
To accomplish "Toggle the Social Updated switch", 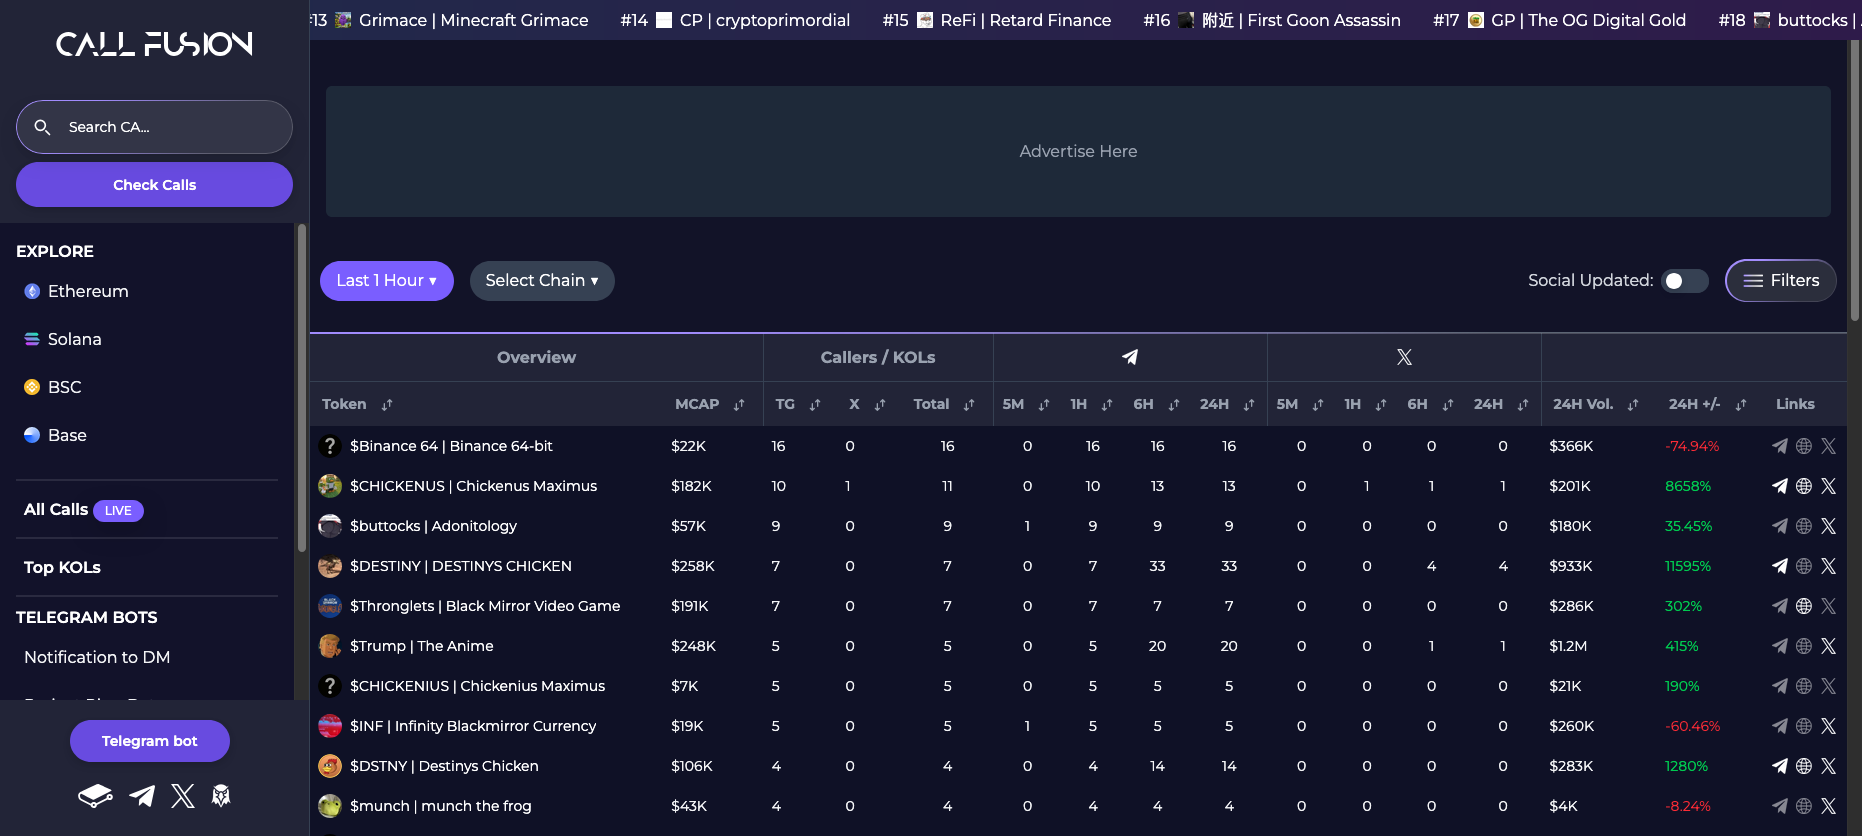I will tap(1685, 281).
